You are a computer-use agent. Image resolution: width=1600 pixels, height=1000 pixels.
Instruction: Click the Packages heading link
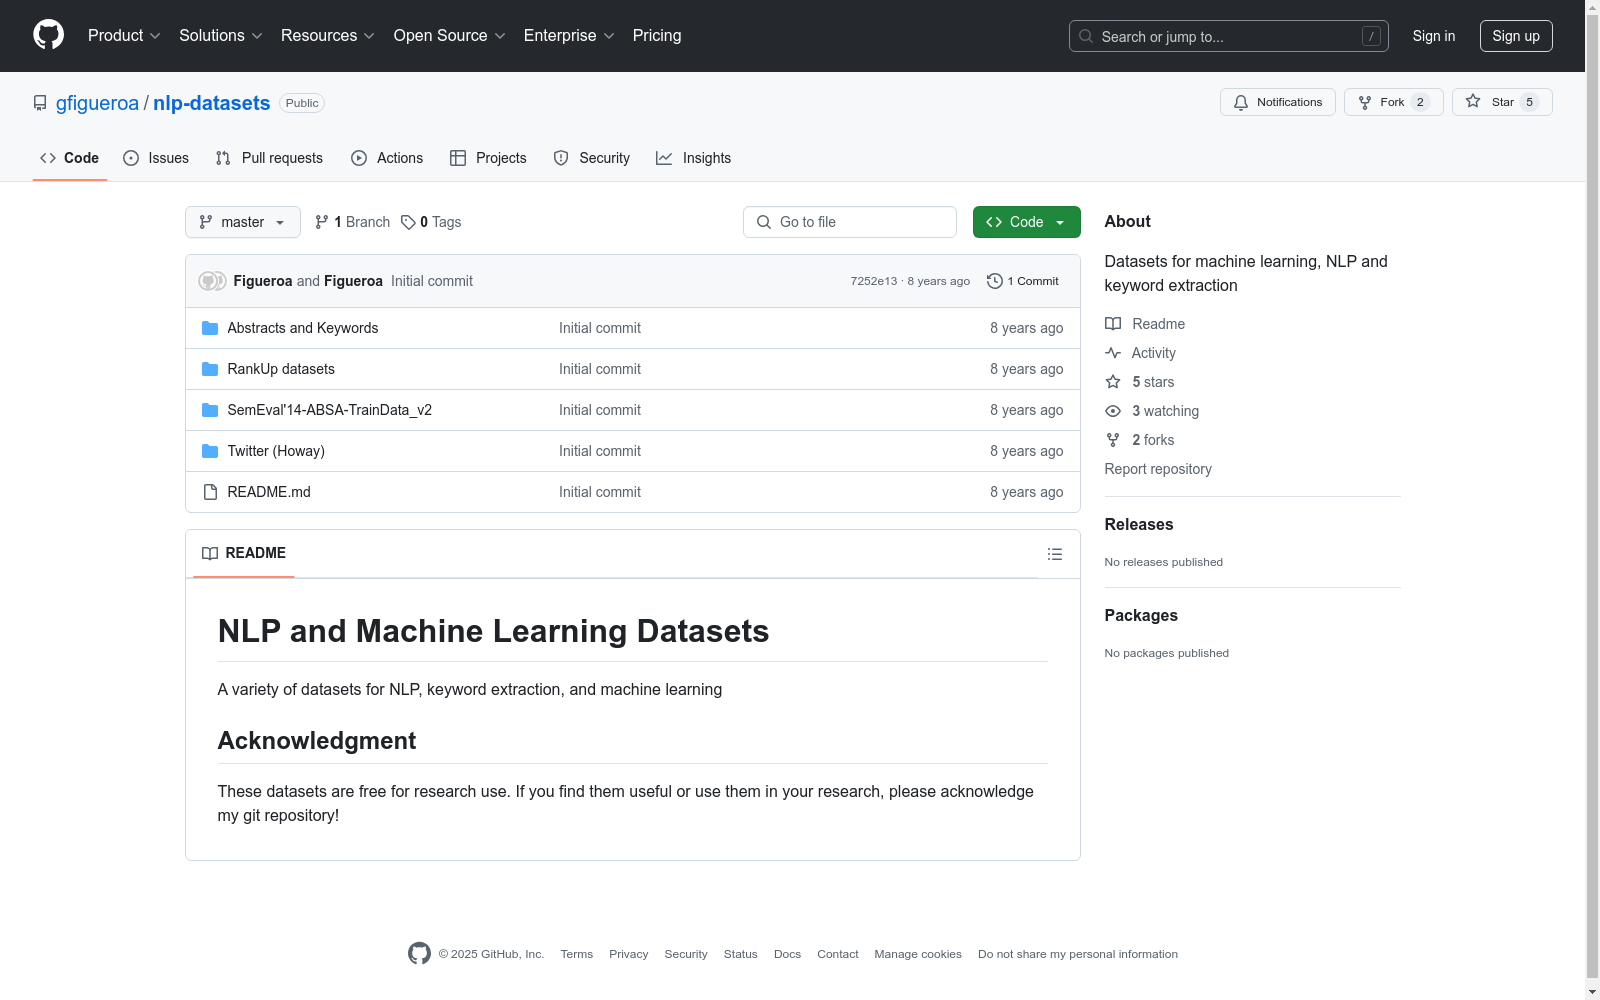tap(1141, 615)
